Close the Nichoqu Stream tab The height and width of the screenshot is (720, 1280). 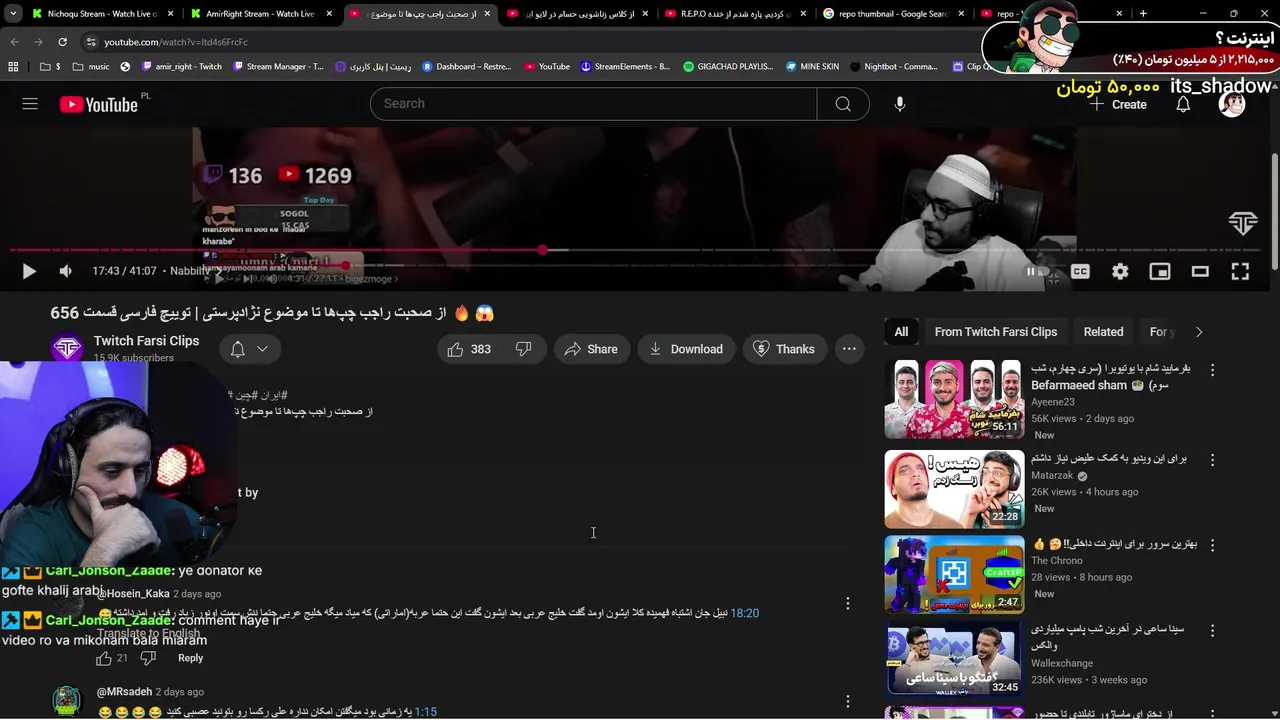tap(169, 14)
